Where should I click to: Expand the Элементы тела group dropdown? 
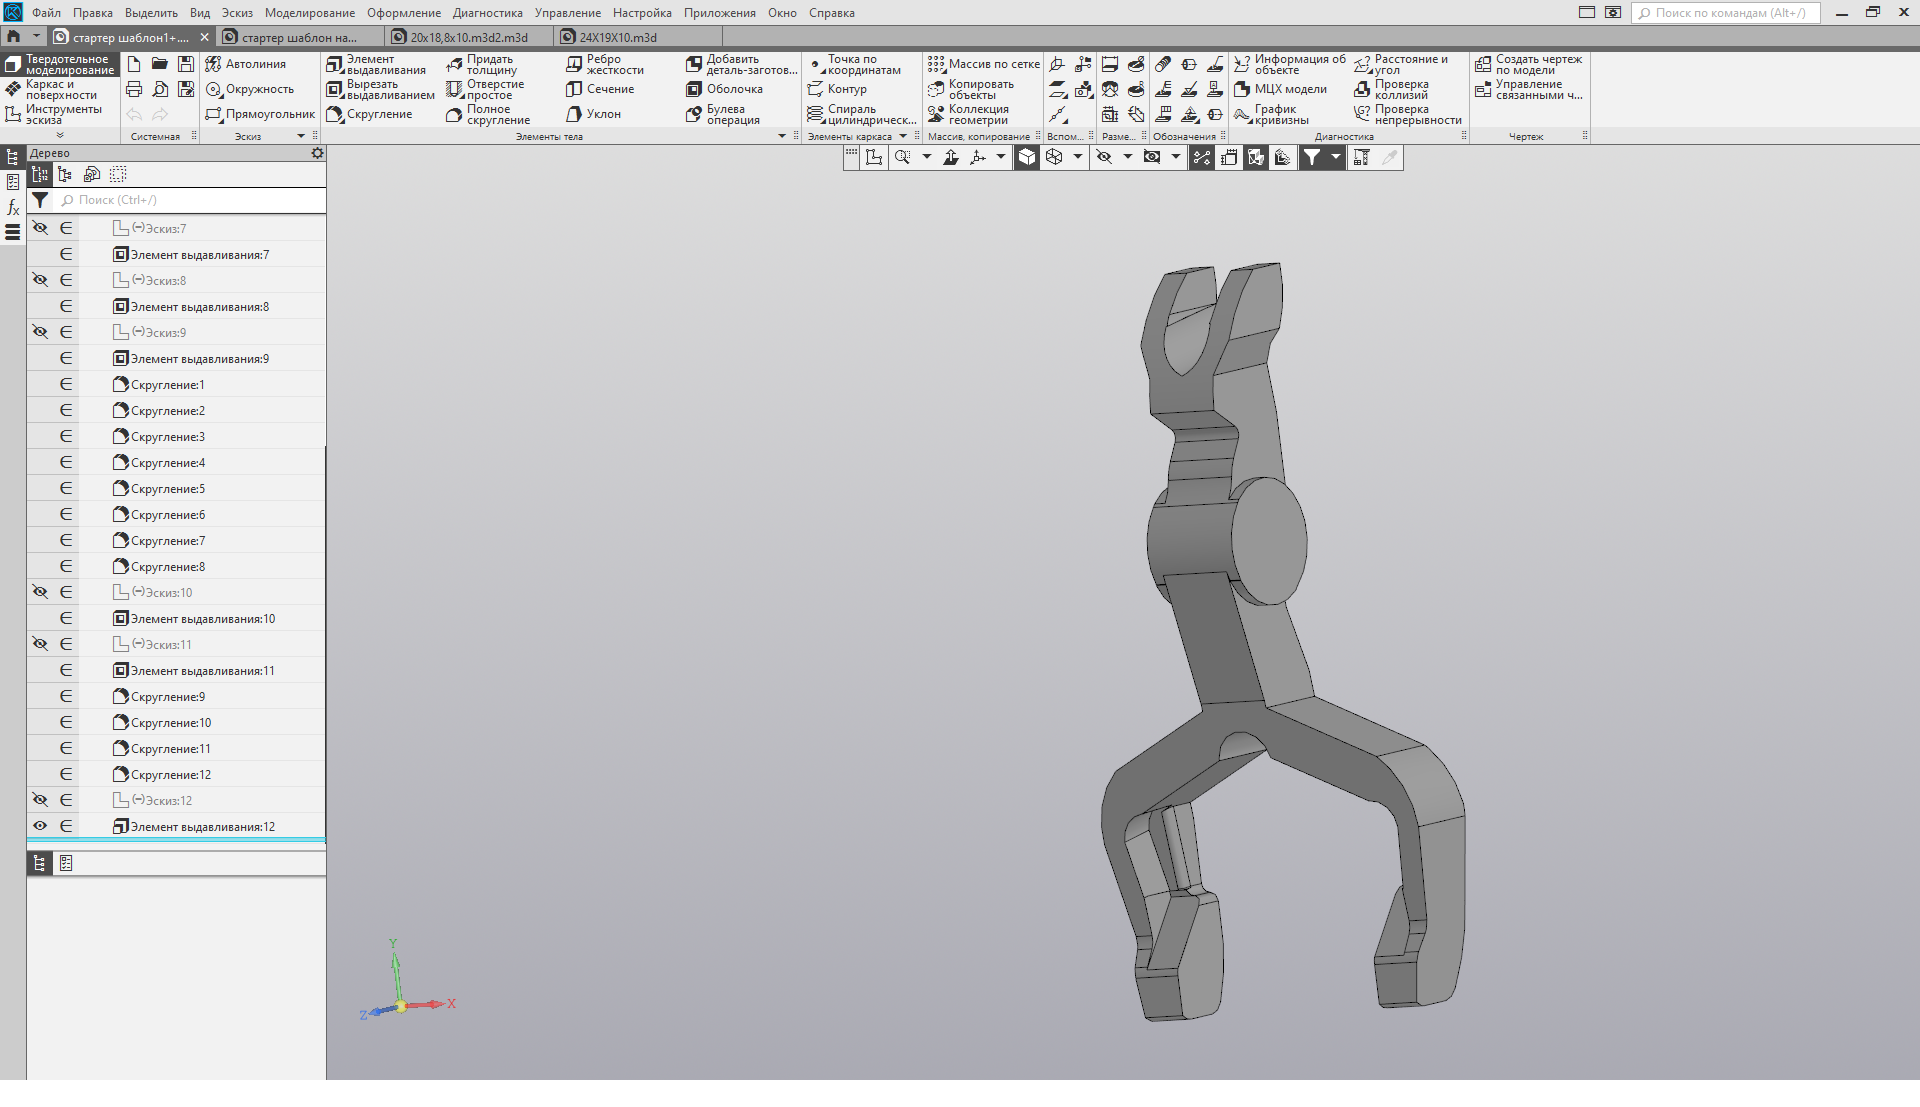782,137
